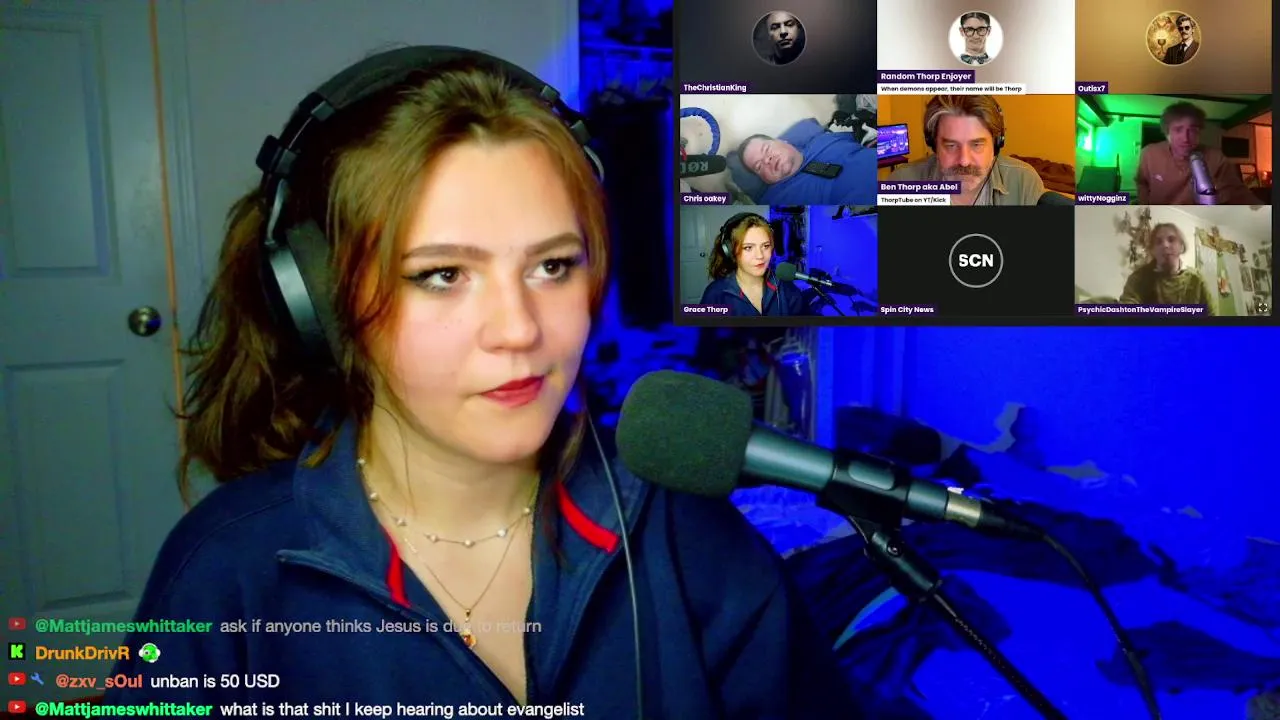Click the 'Outisx7' name label
This screenshot has width=1280, height=720.
[x=1091, y=88]
